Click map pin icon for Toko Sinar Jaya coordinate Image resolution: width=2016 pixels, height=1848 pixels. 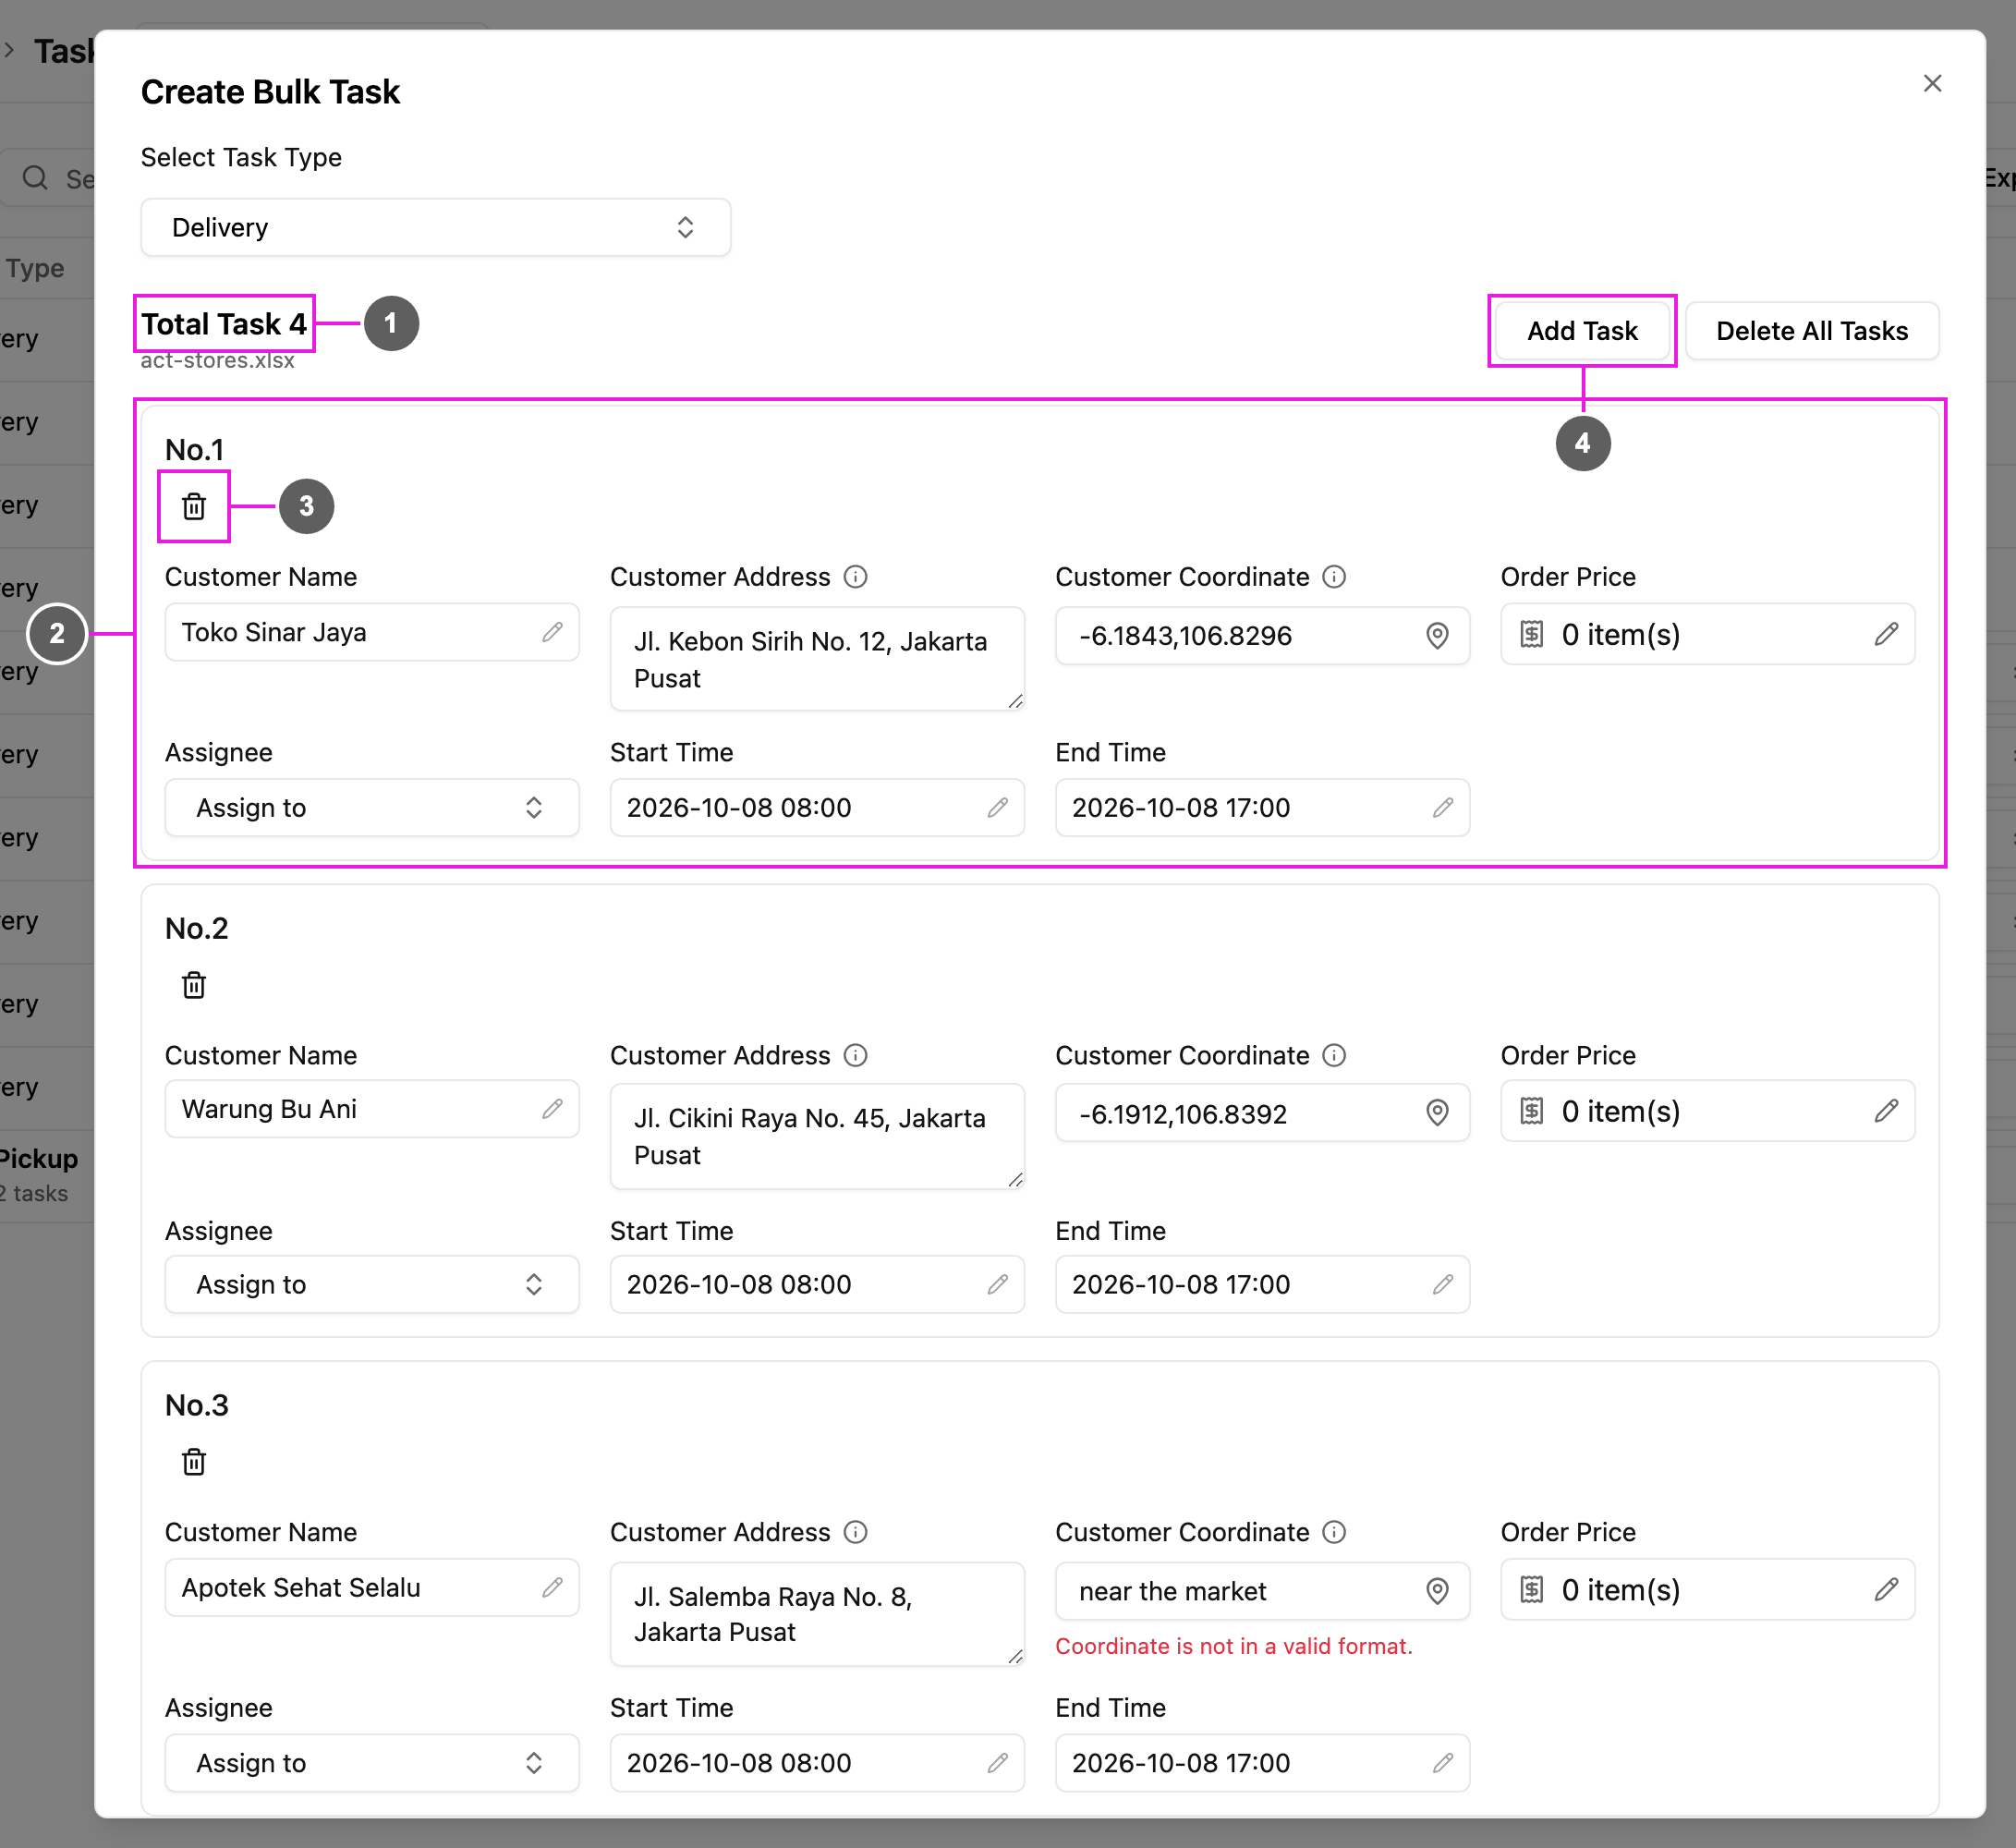pyautogui.click(x=1437, y=635)
